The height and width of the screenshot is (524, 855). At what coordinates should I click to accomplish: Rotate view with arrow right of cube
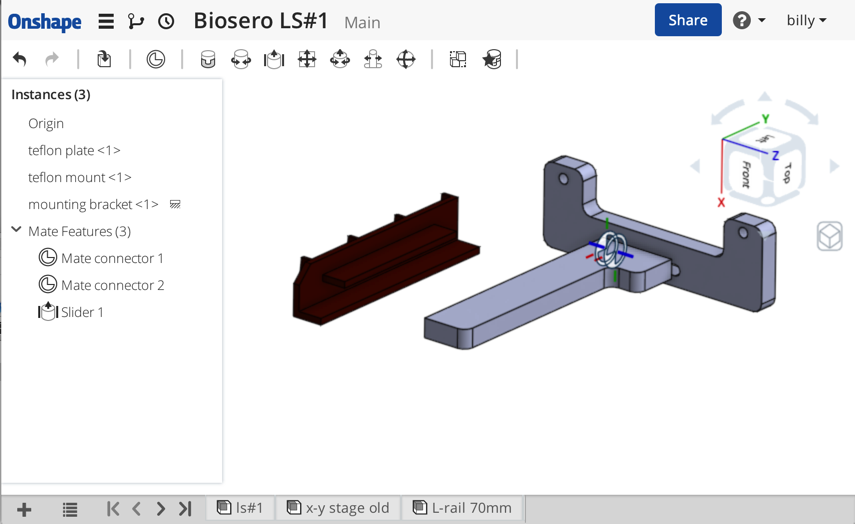pyautogui.click(x=834, y=166)
